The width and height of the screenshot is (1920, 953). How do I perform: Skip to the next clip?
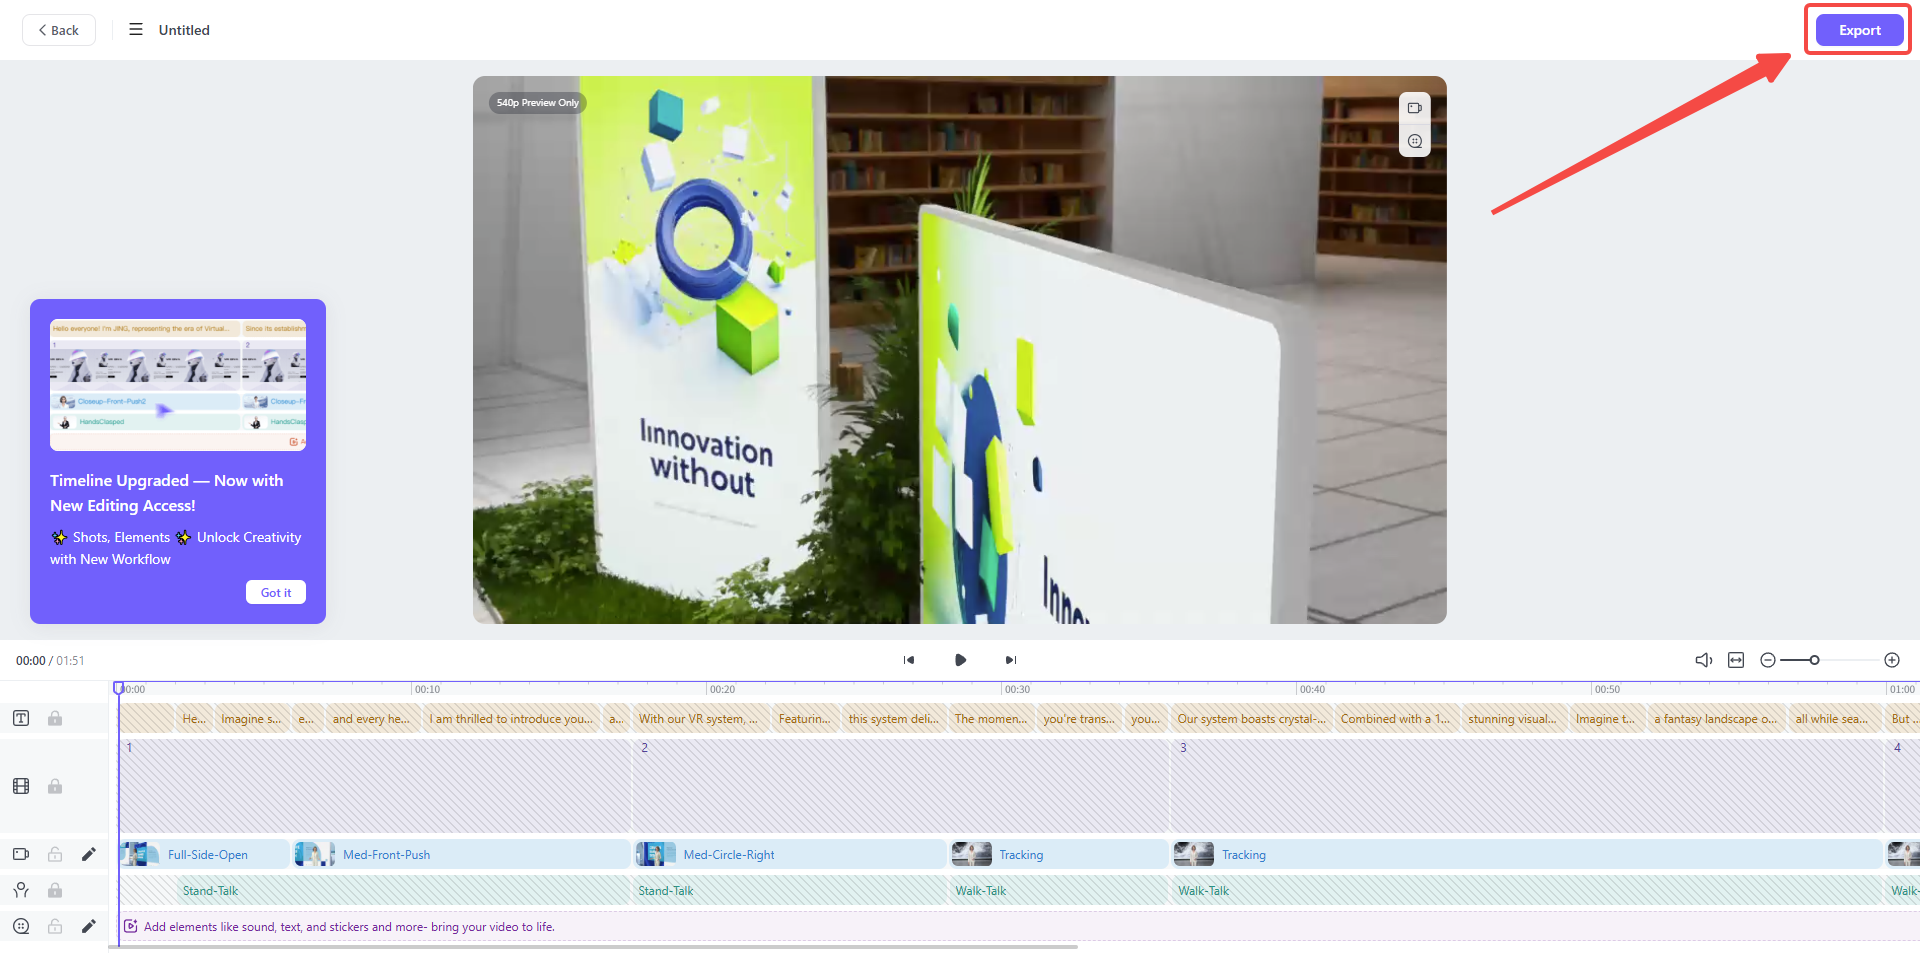click(1011, 660)
